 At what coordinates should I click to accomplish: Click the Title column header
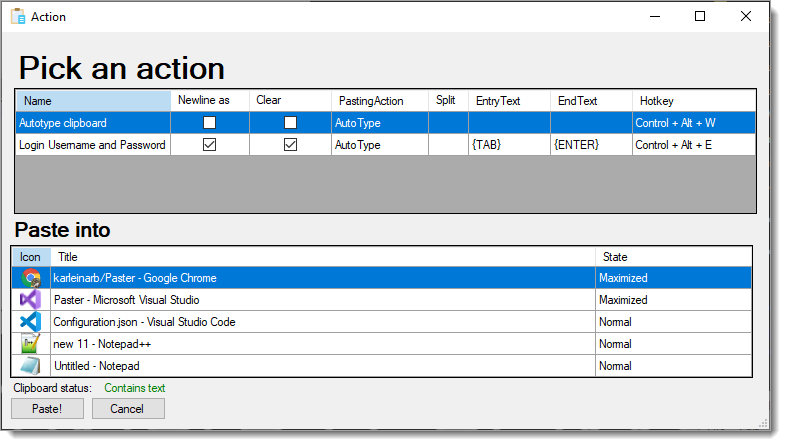pos(323,257)
